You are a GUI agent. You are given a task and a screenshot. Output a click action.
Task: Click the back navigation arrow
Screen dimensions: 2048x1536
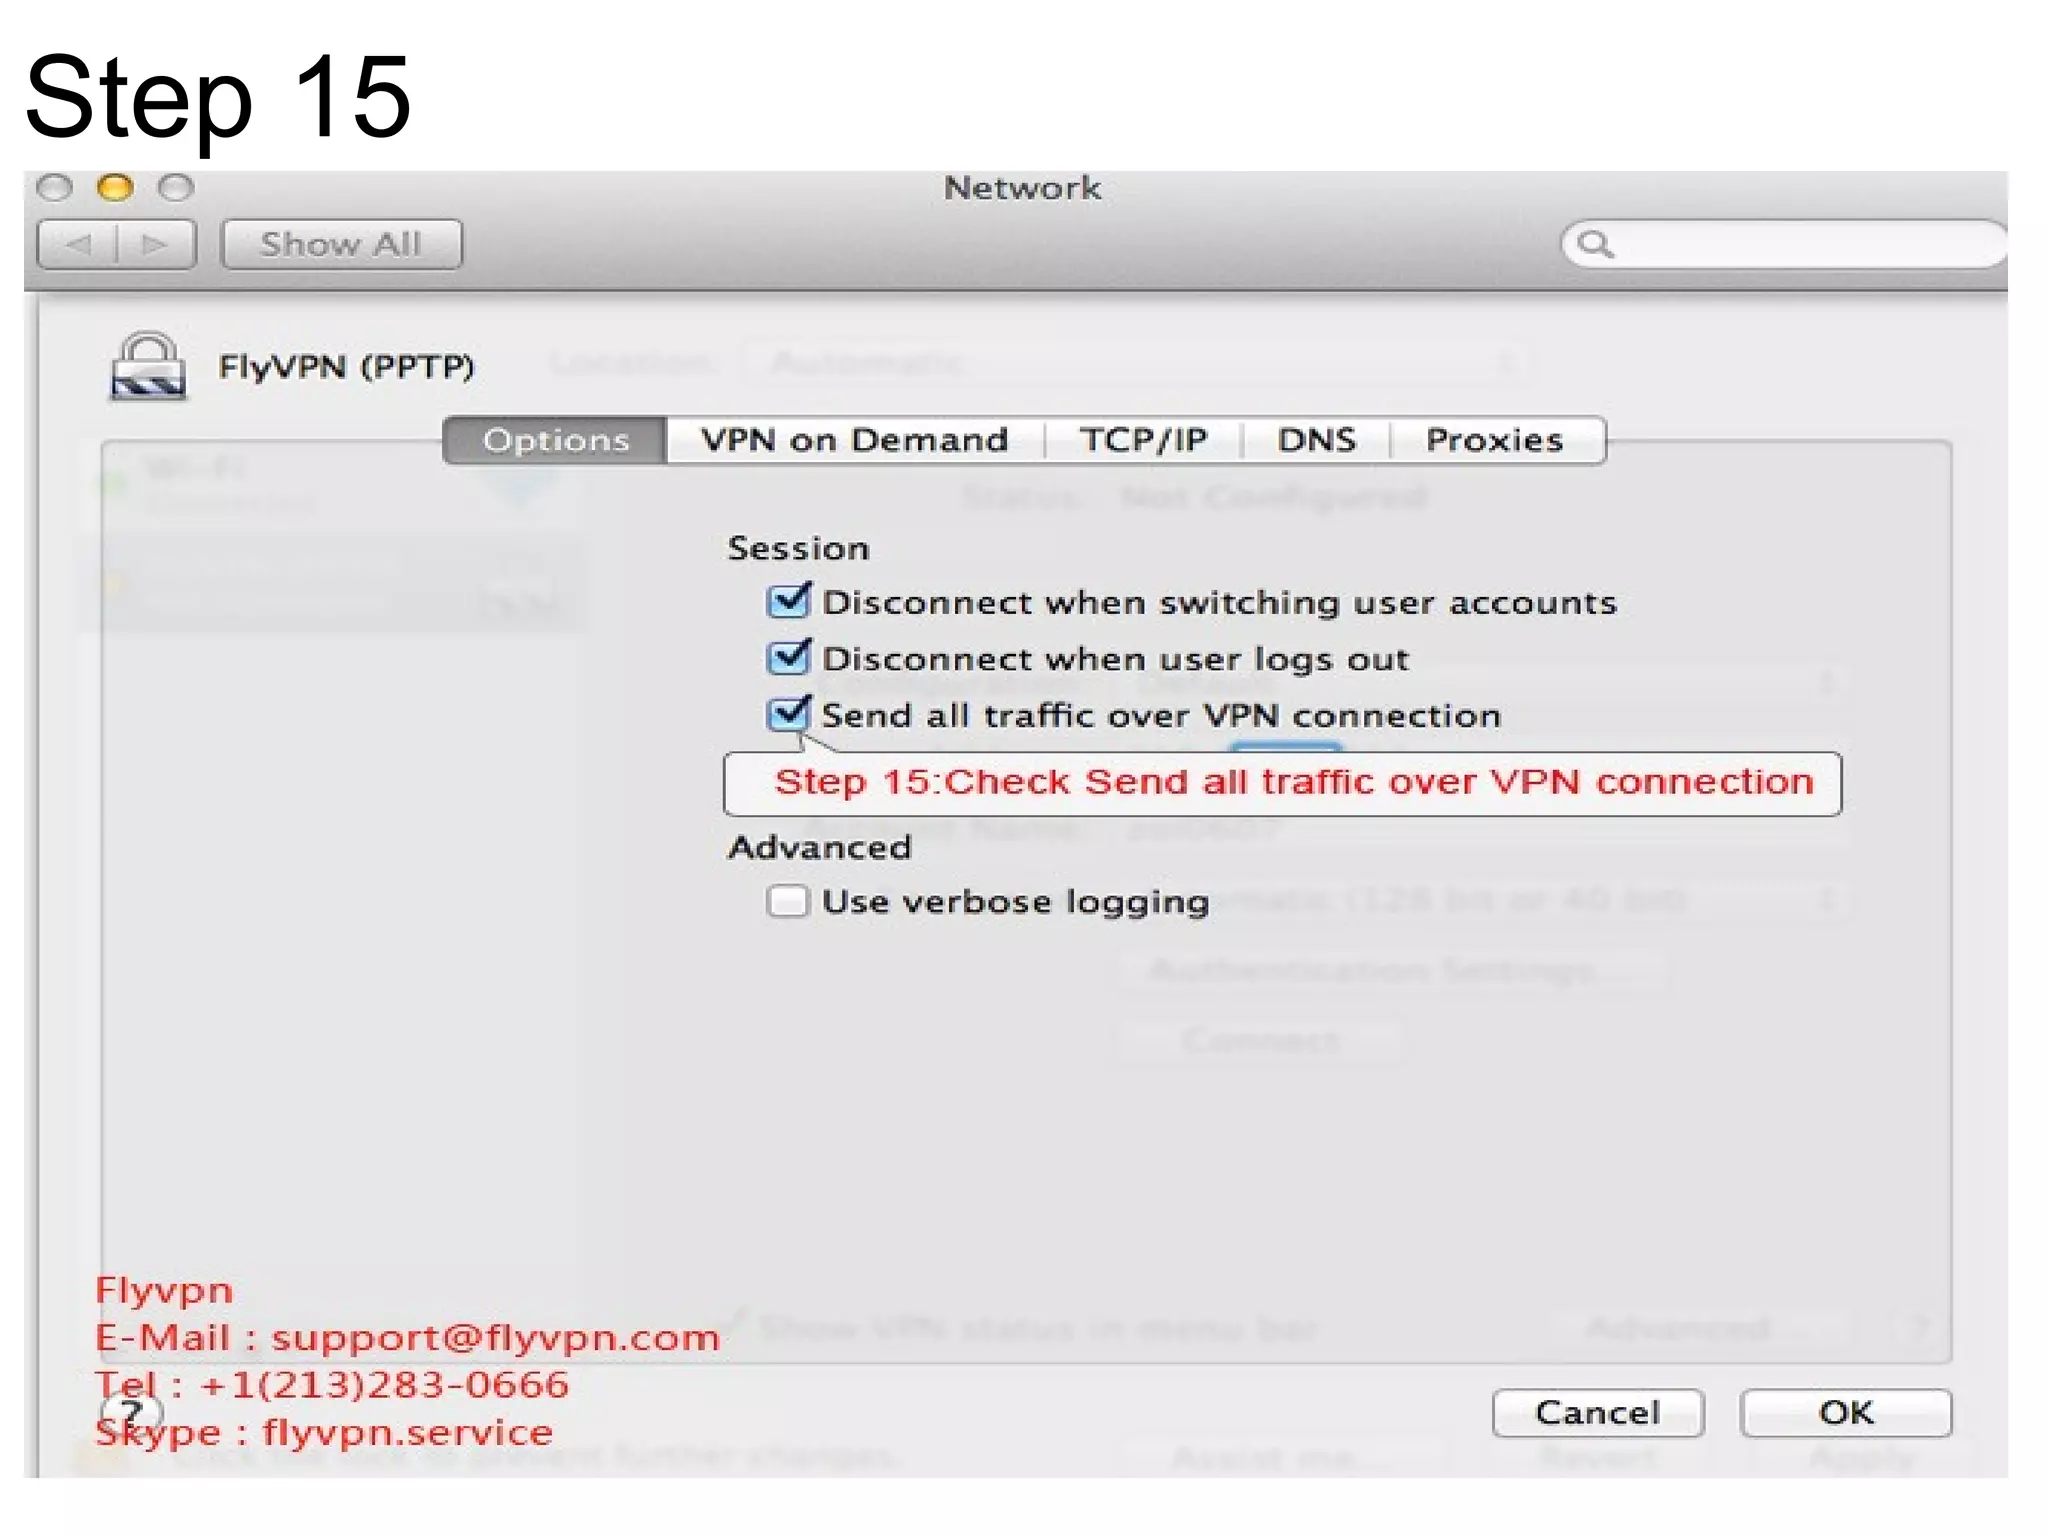(x=78, y=245)
